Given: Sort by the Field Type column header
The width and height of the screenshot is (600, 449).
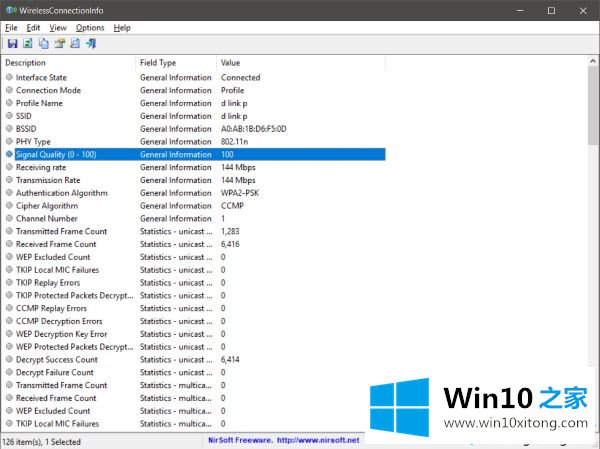Looking at the screenshot, I should coord(176,63).
